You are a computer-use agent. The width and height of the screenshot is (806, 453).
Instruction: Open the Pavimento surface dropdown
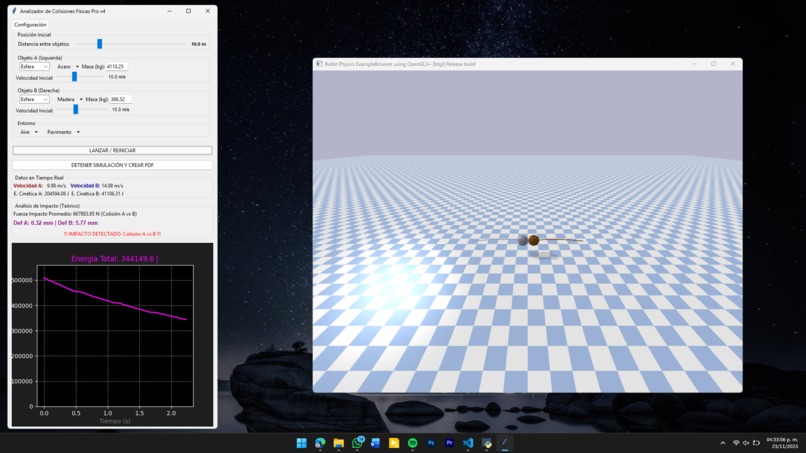(63, 132)
